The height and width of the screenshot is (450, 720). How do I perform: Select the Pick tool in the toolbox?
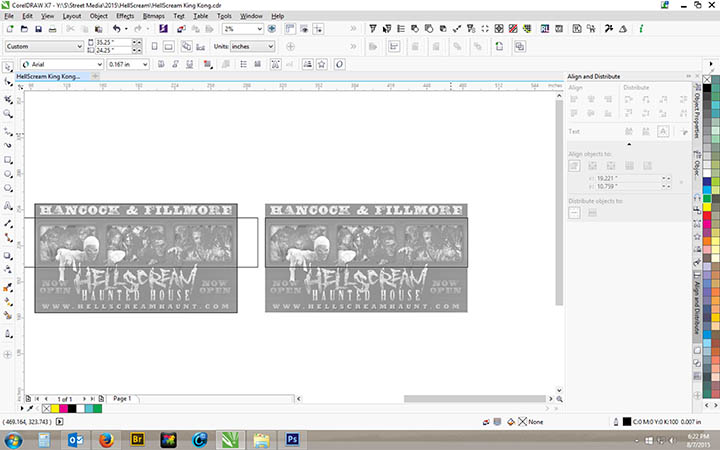click(8, 68)
